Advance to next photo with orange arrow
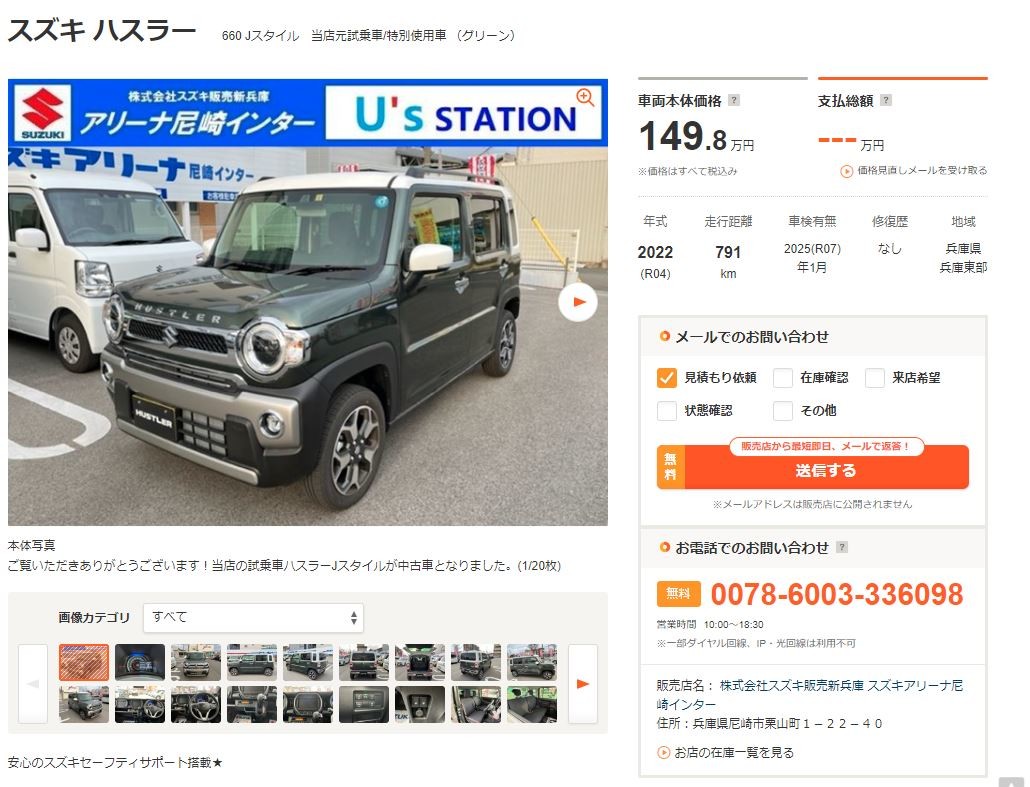 (578, 302)
